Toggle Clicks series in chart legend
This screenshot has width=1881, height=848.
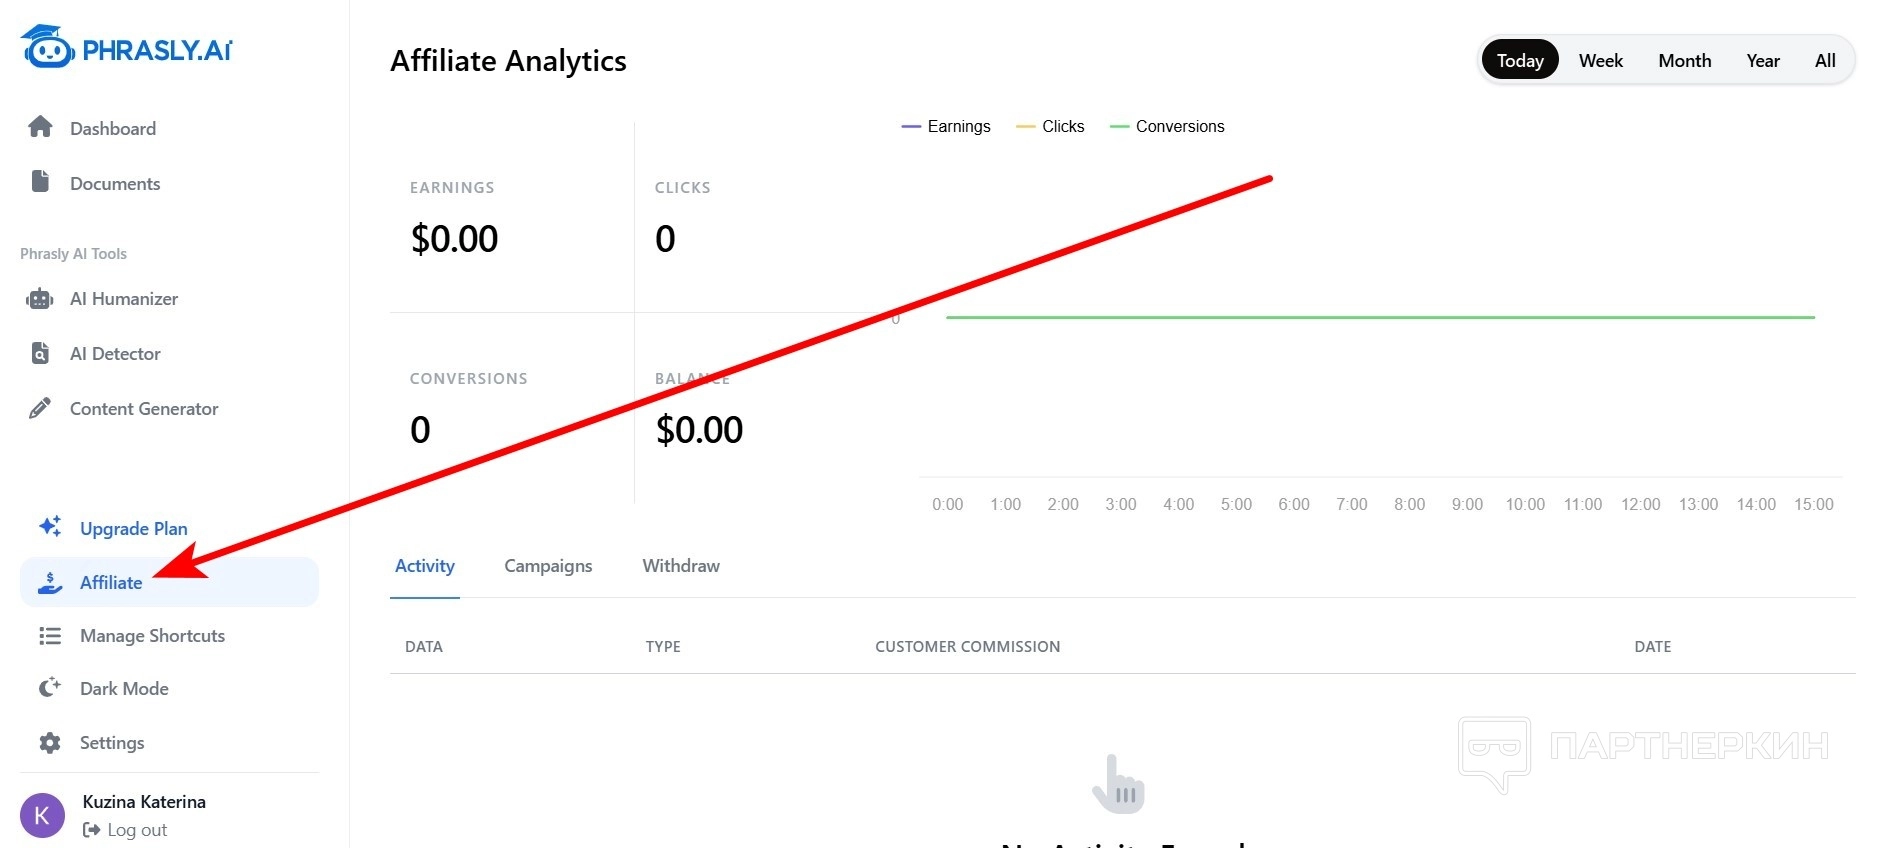(1050, 126)
